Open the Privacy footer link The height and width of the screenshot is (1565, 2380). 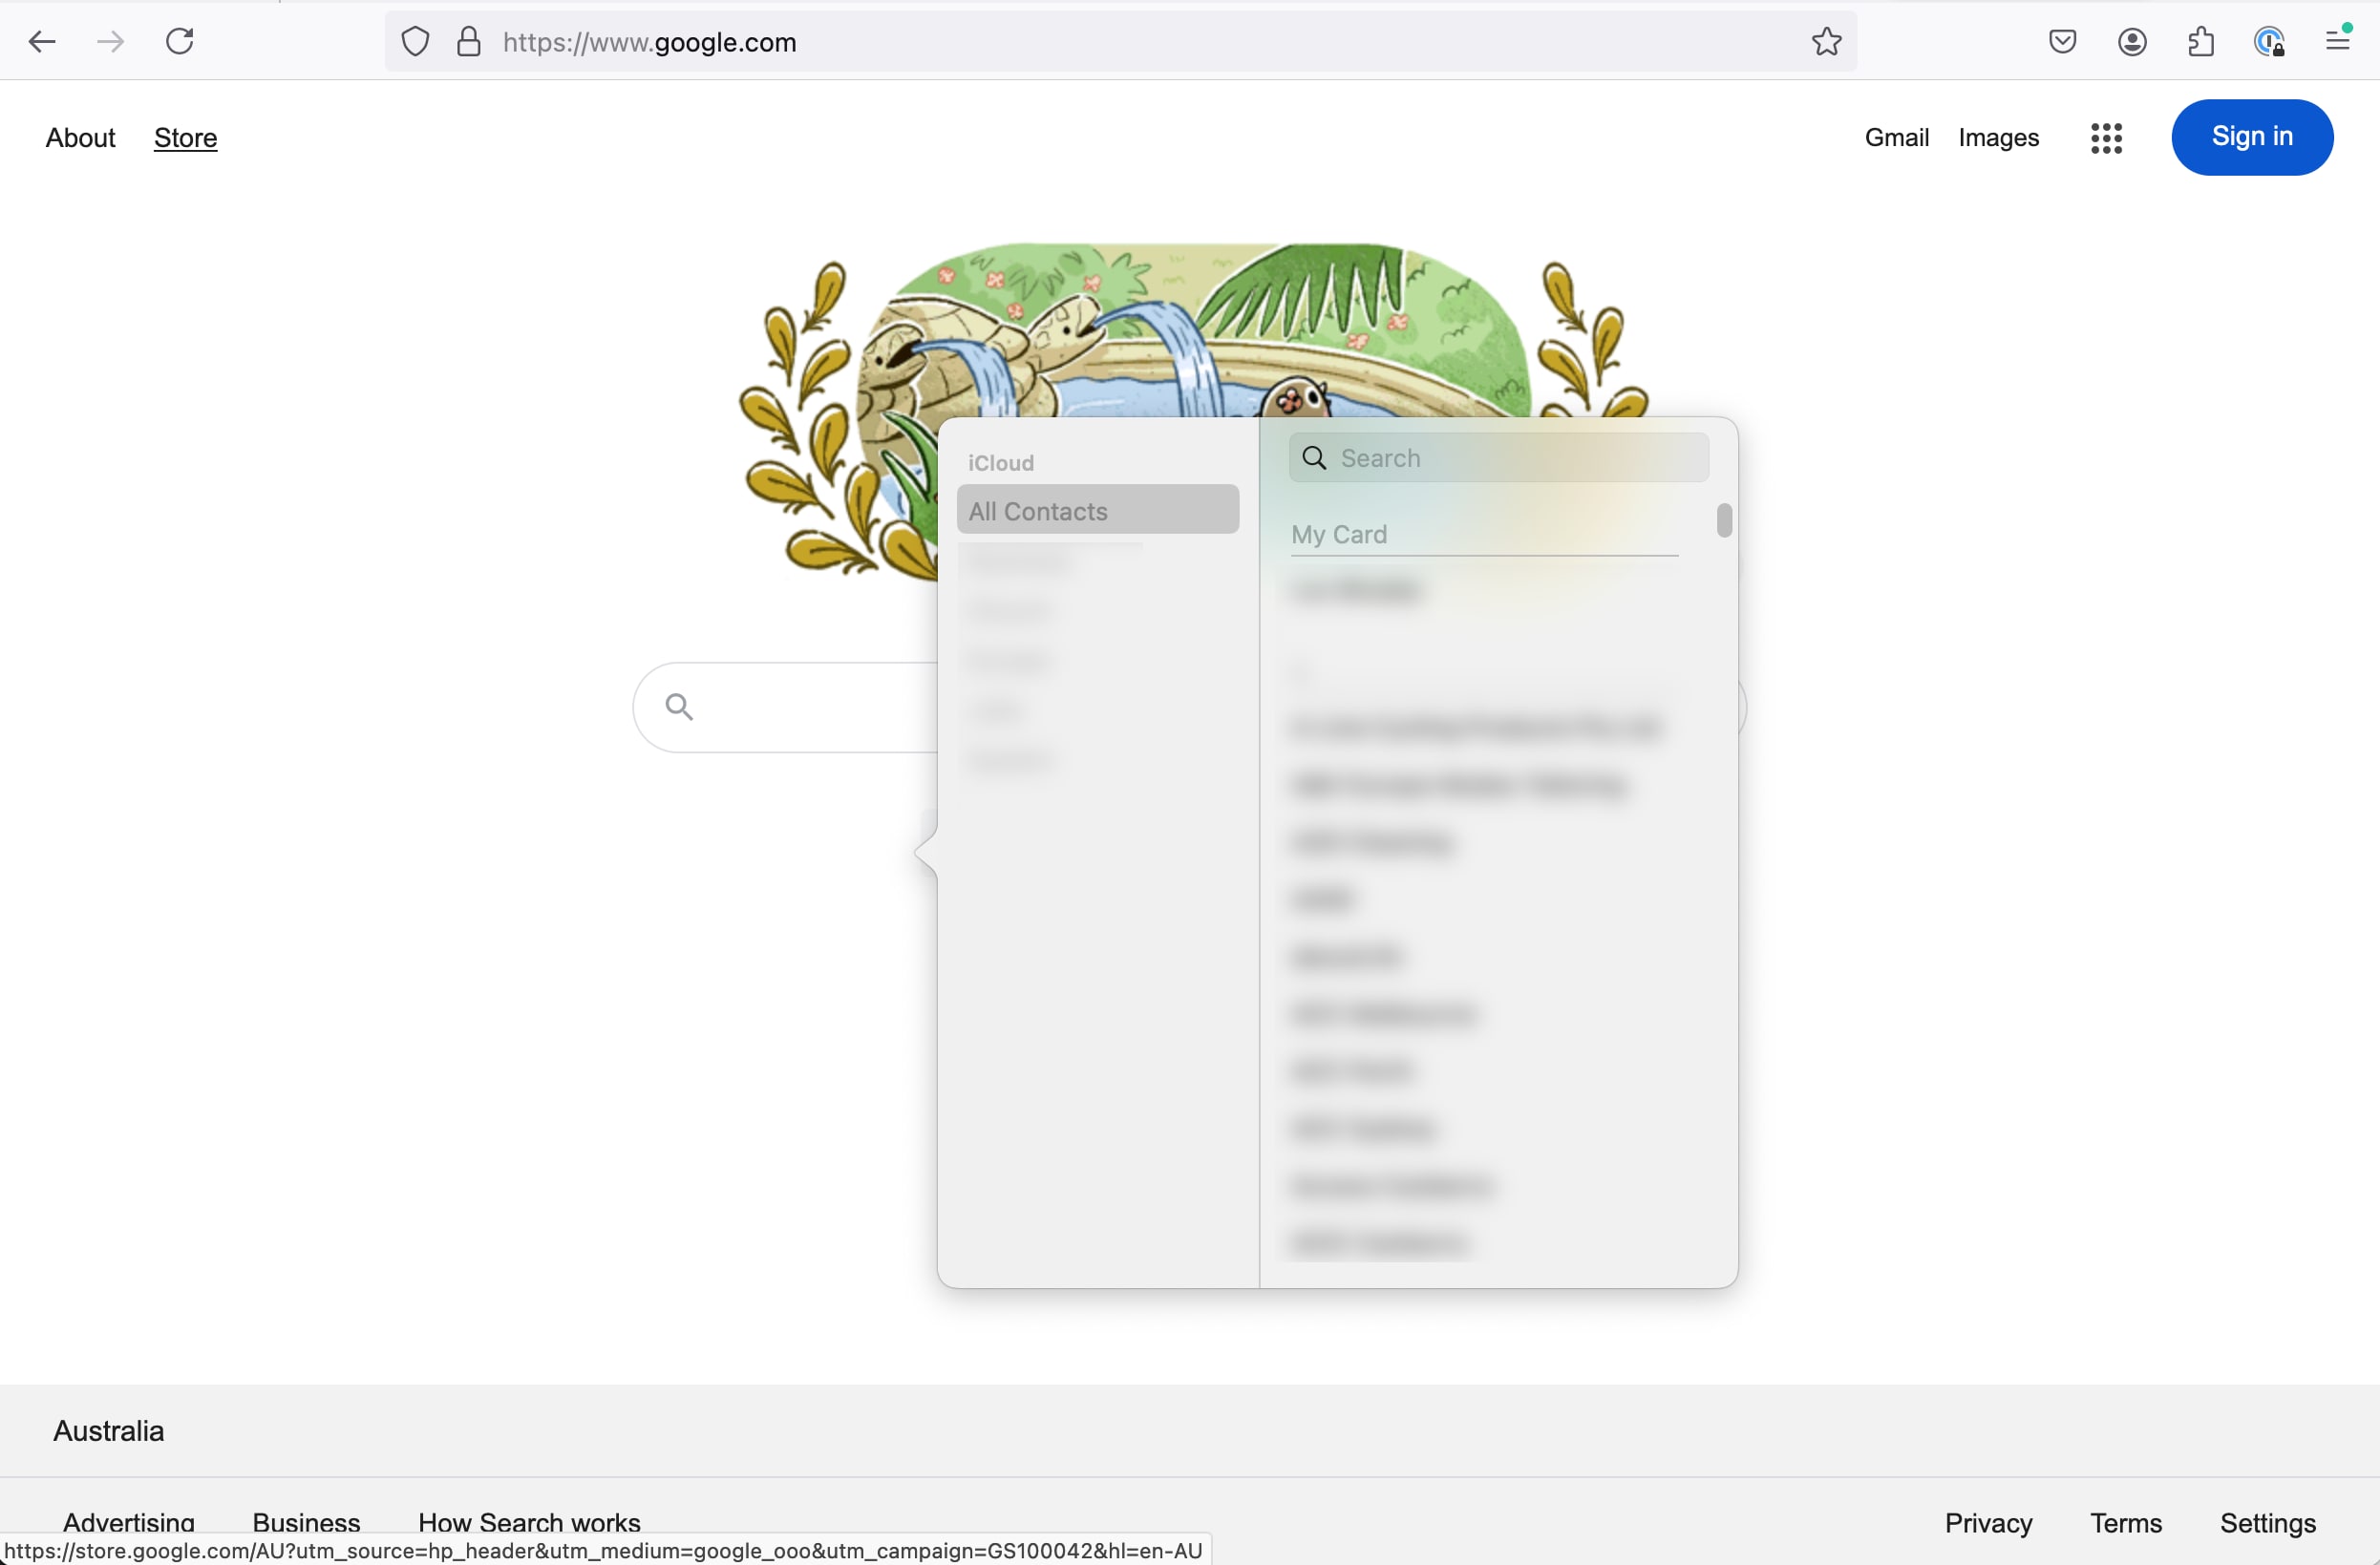[x=1987, y=1523]
